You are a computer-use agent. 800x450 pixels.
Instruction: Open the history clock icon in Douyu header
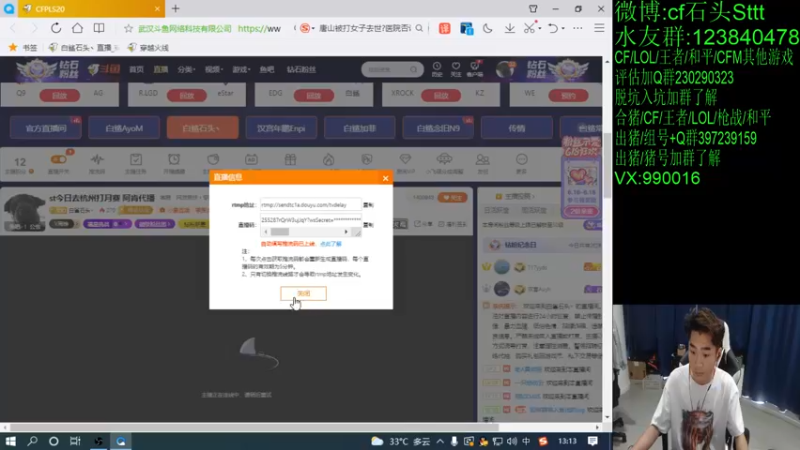[x=437, y=68]
